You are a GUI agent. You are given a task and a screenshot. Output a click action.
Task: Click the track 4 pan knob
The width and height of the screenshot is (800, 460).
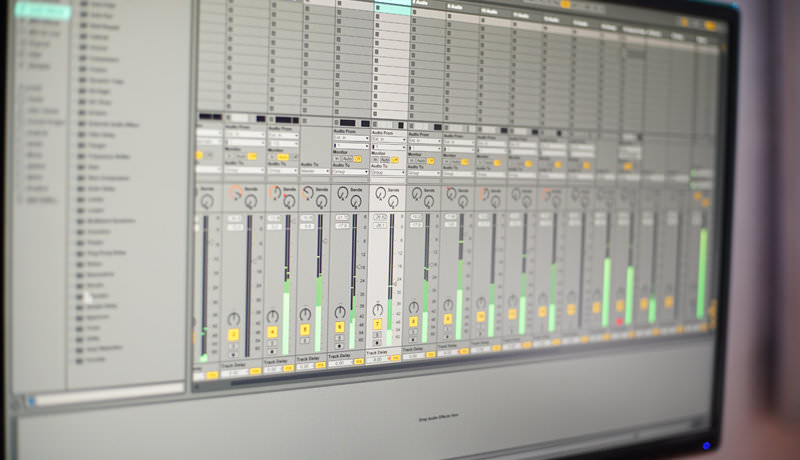click(x=272, y=316)
